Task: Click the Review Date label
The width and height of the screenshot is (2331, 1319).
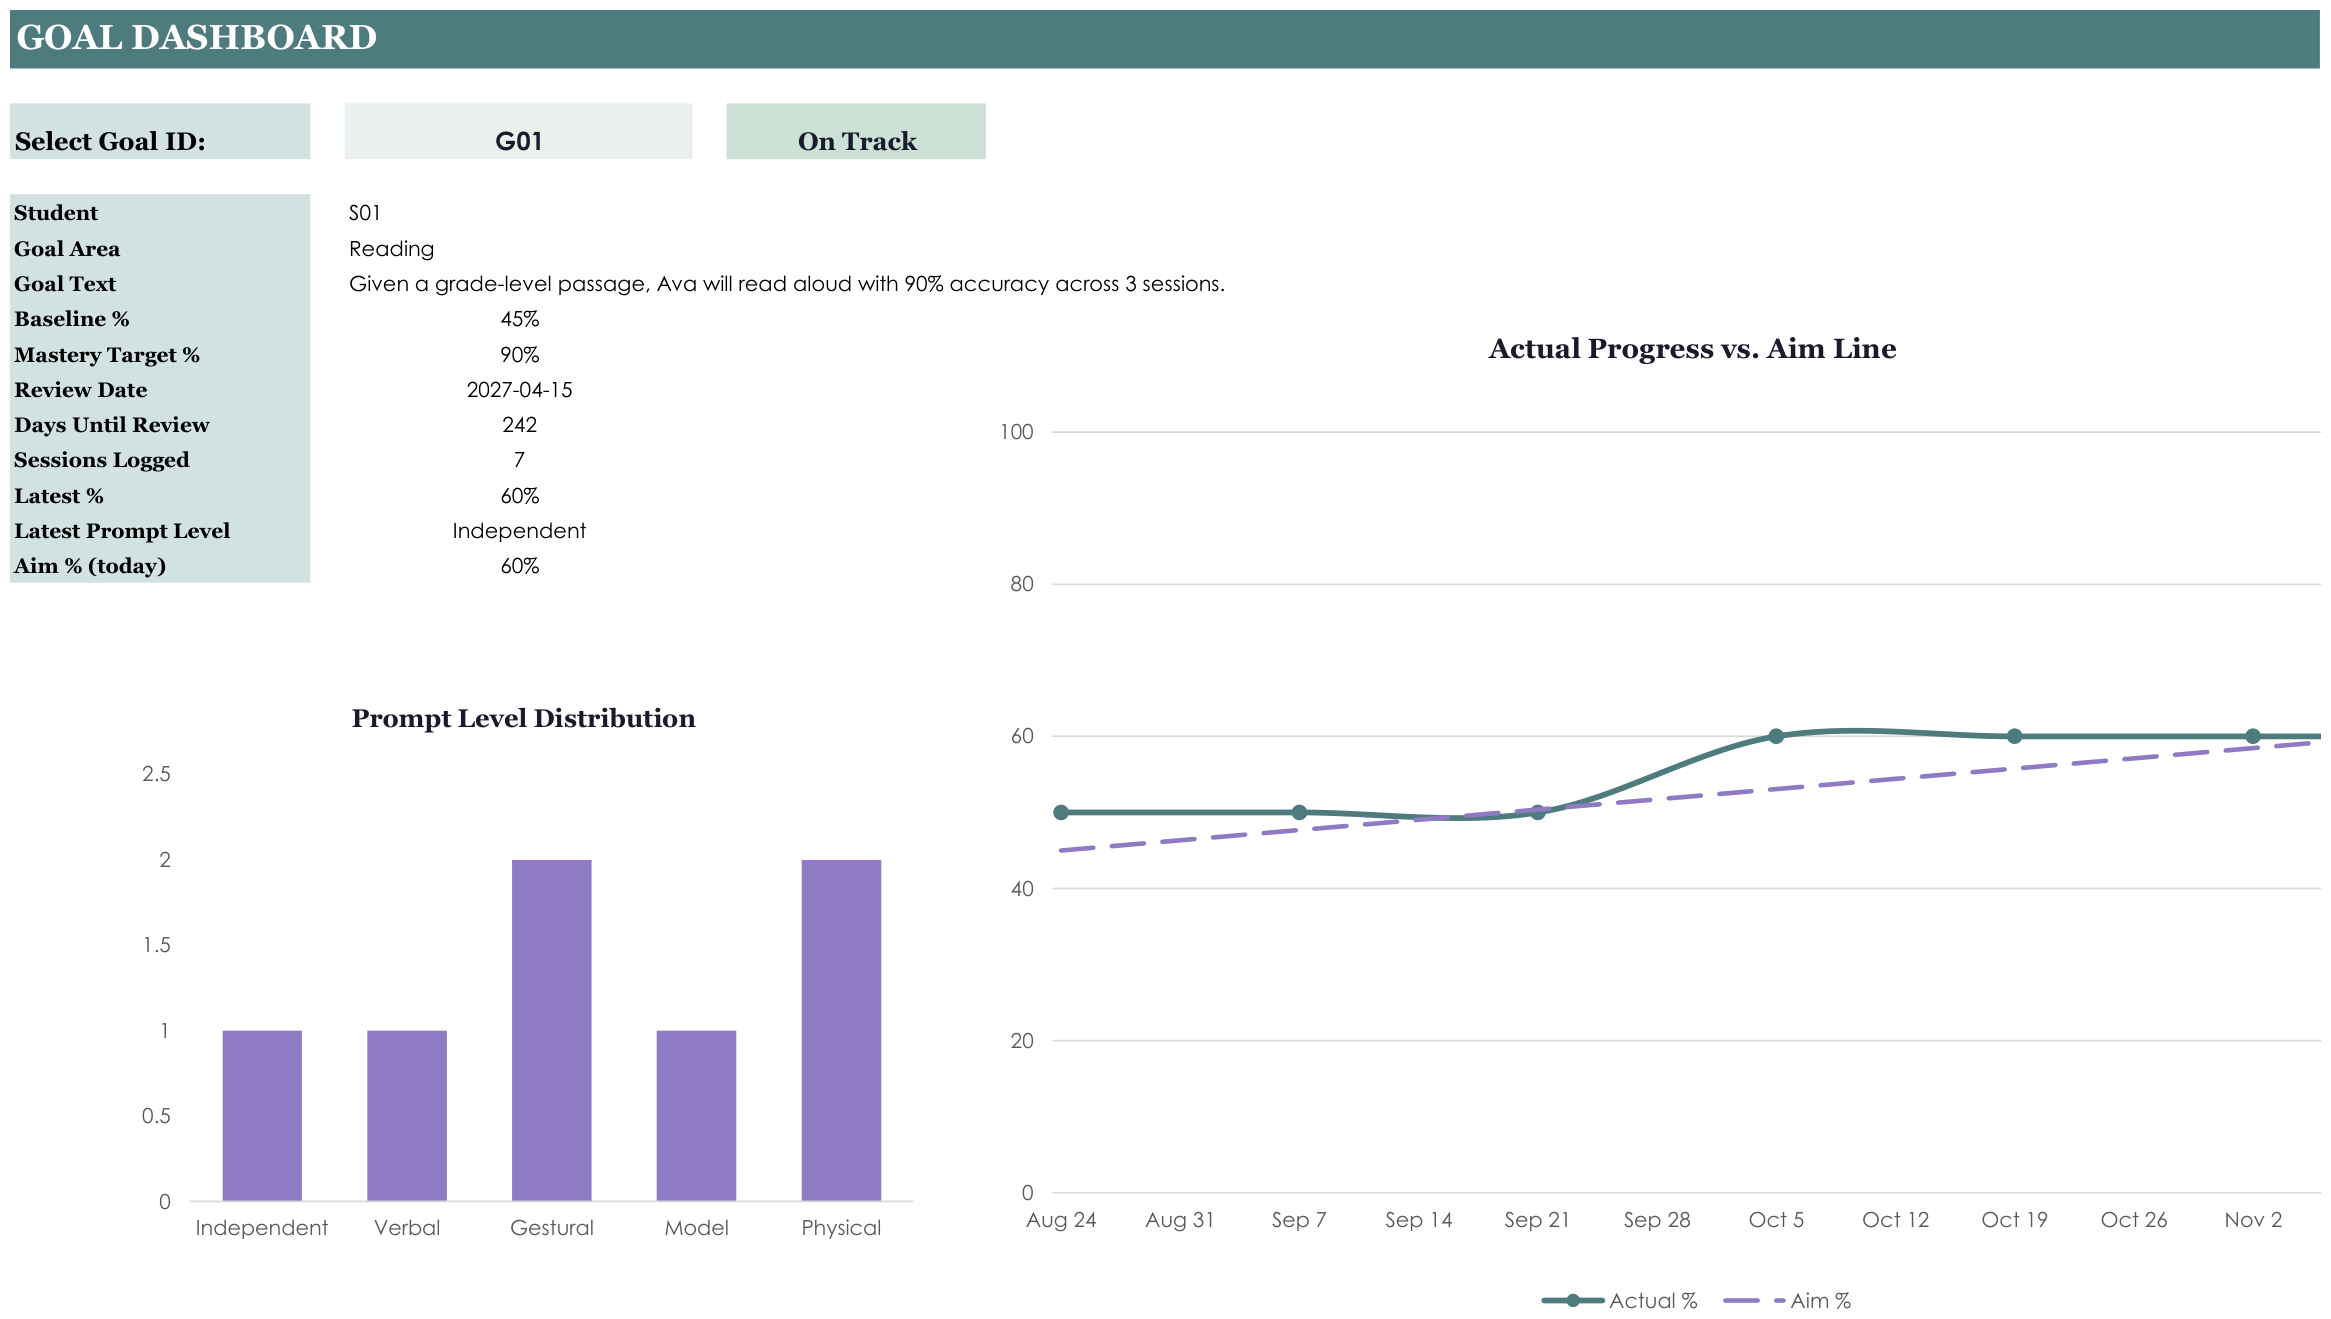Action: [81, 390]
